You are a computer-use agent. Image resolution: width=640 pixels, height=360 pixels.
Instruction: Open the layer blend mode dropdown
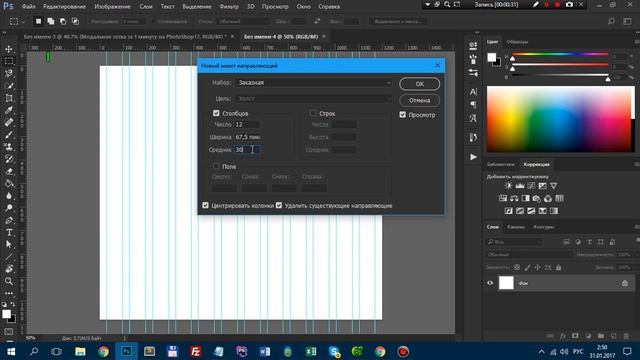point(529,254)
